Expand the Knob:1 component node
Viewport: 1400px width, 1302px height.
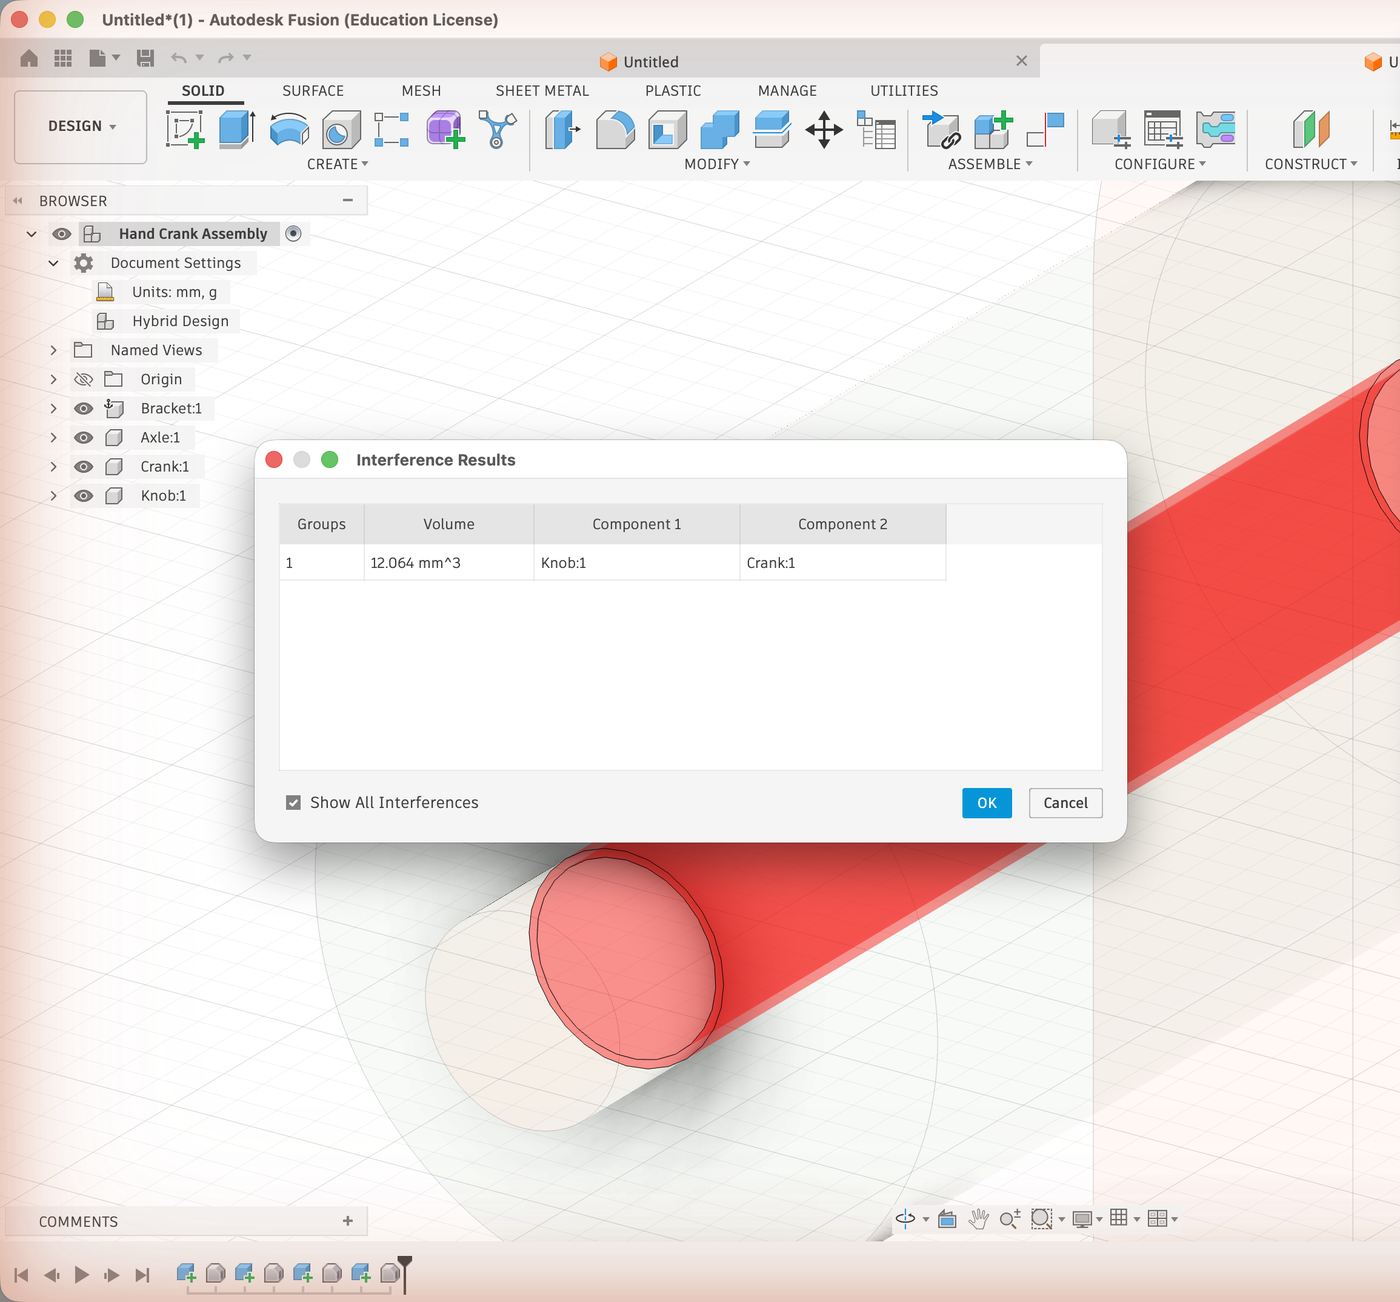54,496
